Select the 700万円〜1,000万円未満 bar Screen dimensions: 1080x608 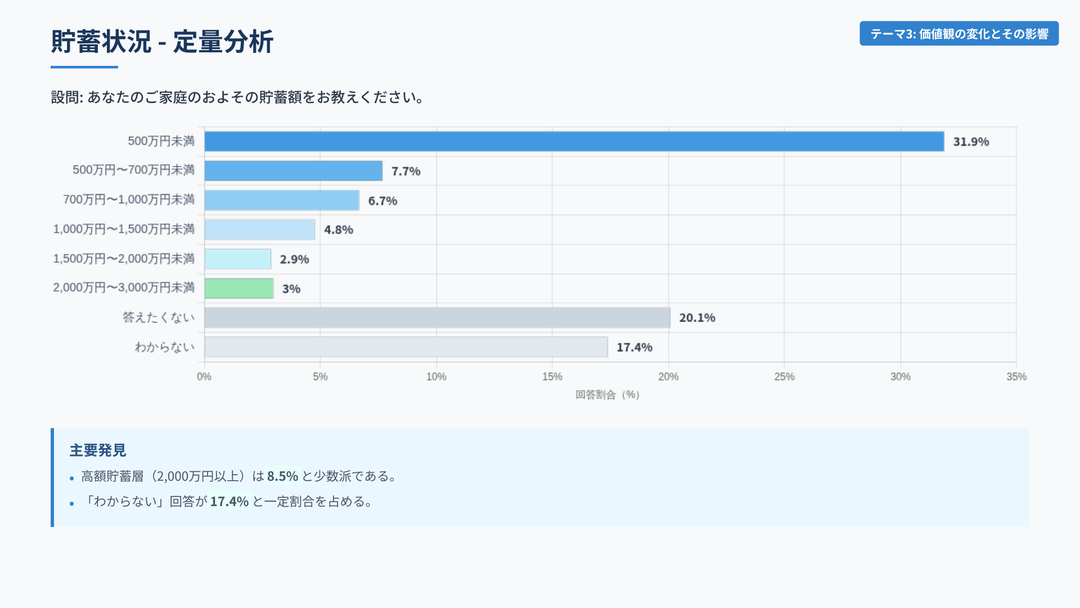pyautogui.click(x=281, y=200)
